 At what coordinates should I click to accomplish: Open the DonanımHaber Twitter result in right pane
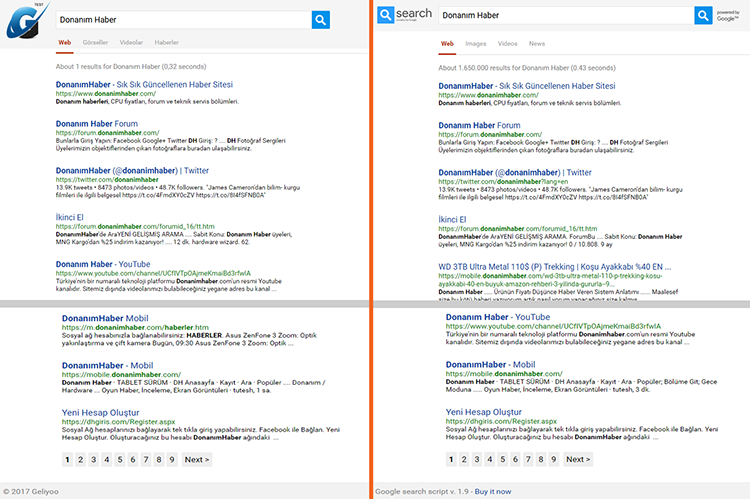[515, 173]
